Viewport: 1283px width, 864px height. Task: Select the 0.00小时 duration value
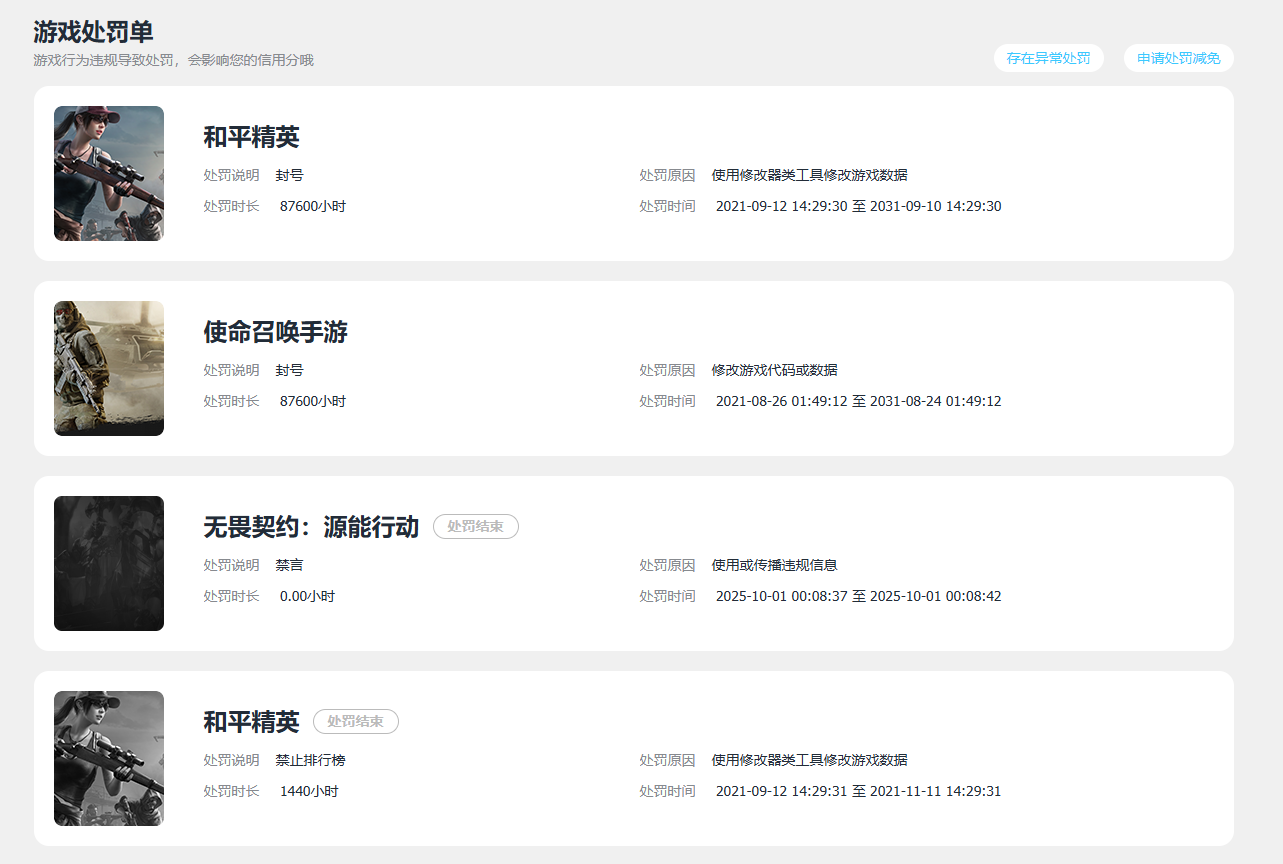pyautogui.click(x=307, y=596)
